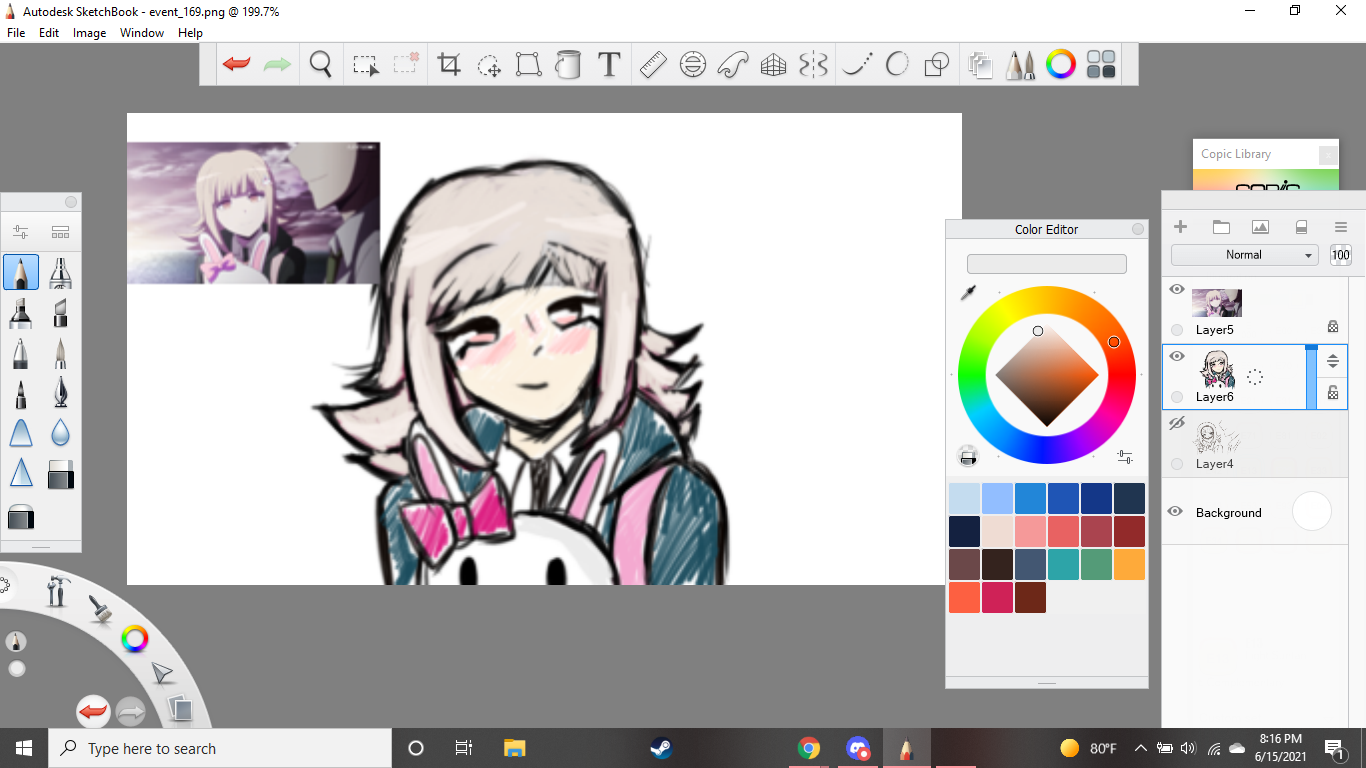This screenshot has height=768, width=1366.
Task: Open Steam from the taskbar
Action: [x=660, y=748]
